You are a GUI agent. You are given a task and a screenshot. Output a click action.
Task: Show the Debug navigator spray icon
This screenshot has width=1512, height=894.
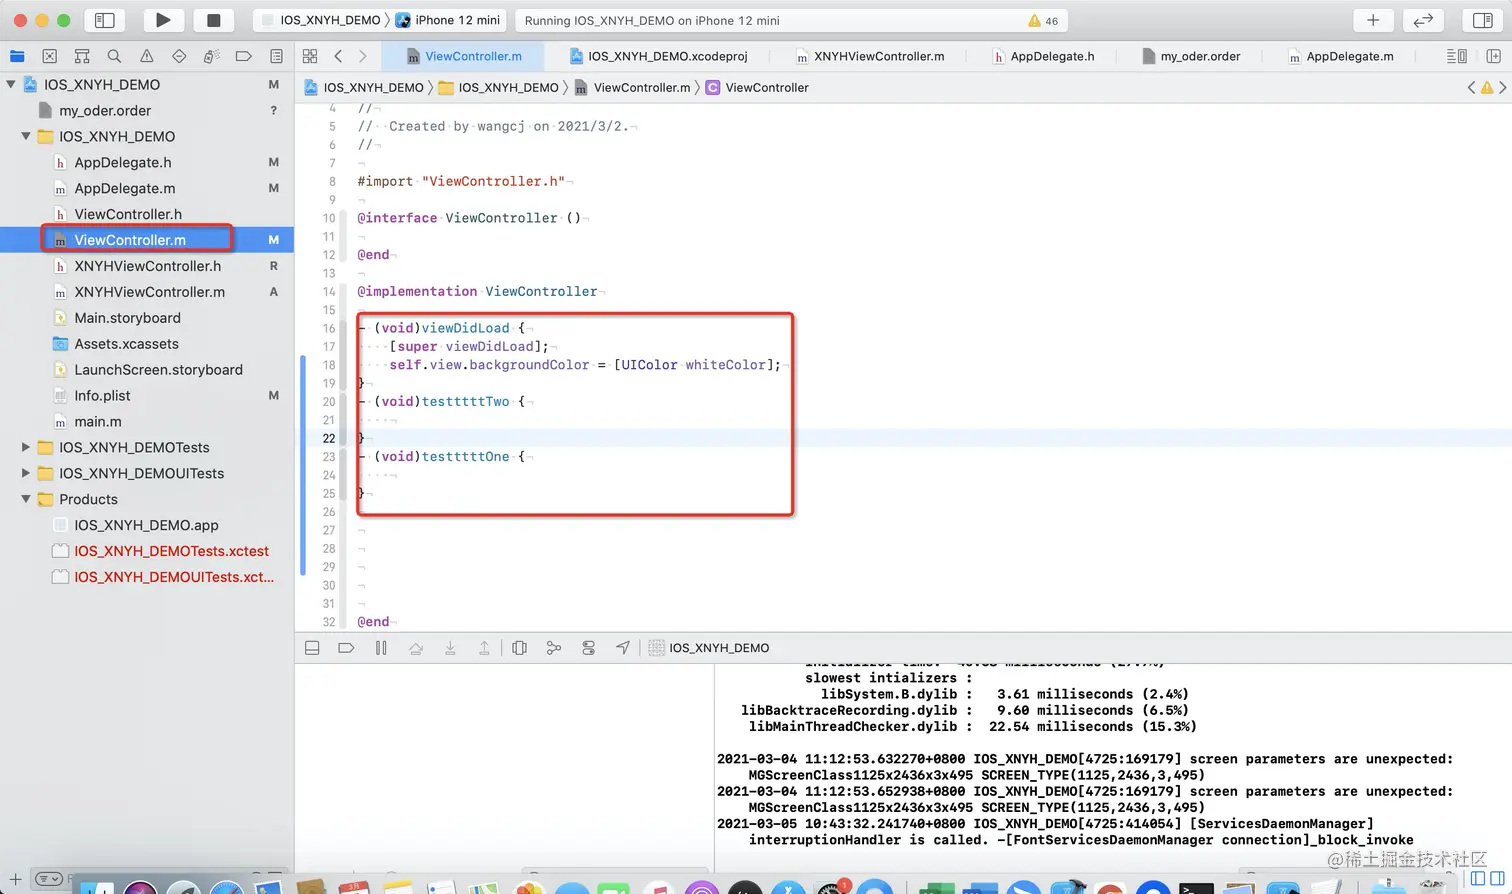click(211, 56)
